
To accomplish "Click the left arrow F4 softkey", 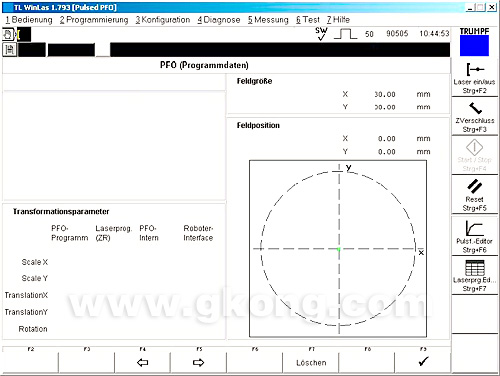I will [x=142, y=362].
